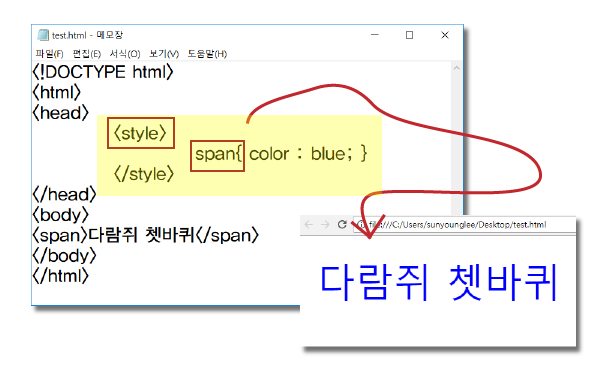Minimize the Notepad window
Screen dimensions: 600x373
[375, 35]
